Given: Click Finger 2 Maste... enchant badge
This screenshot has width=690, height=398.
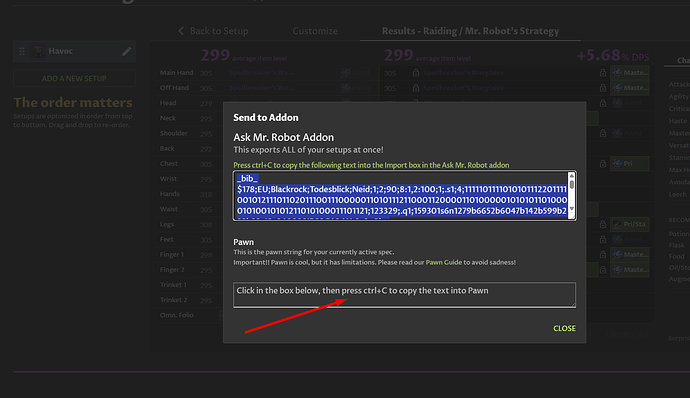Looking at the screenshot, I should (630, 269).
